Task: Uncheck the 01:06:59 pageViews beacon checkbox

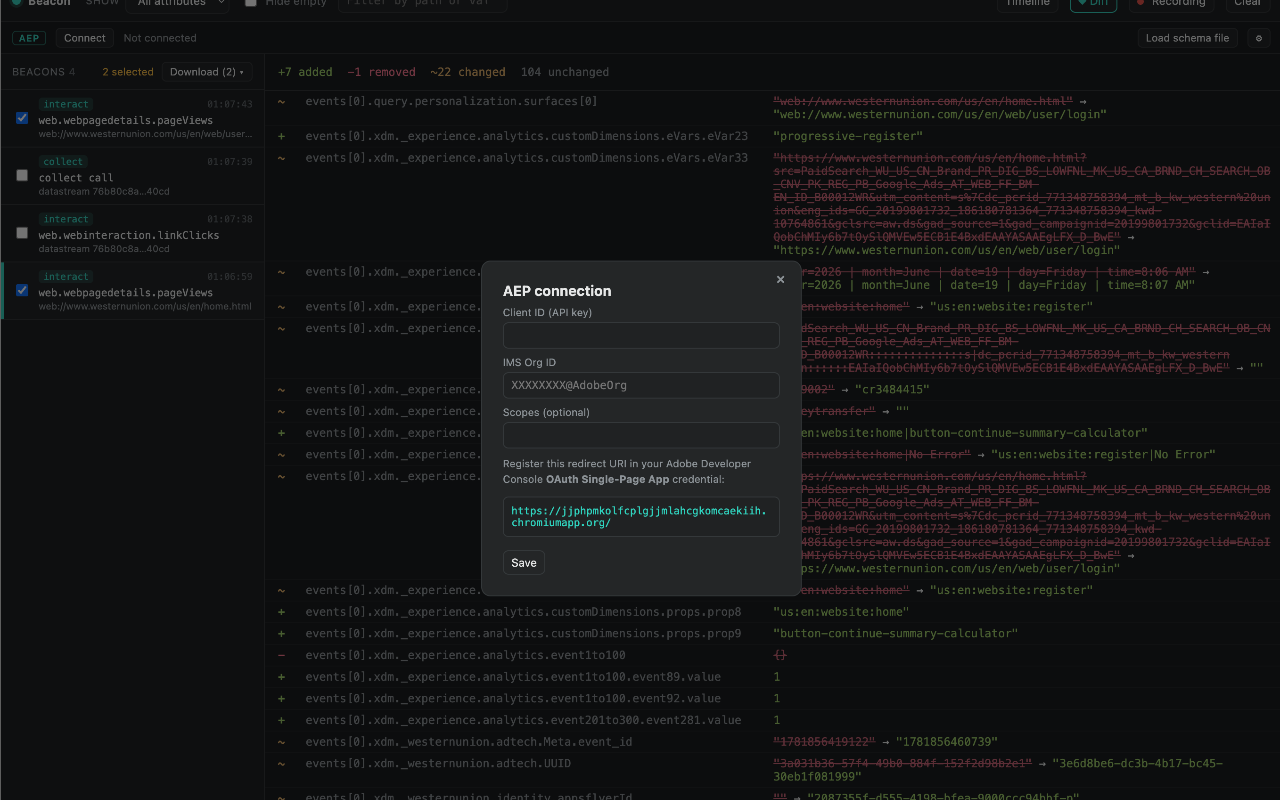Action: [x=22, y=290]
